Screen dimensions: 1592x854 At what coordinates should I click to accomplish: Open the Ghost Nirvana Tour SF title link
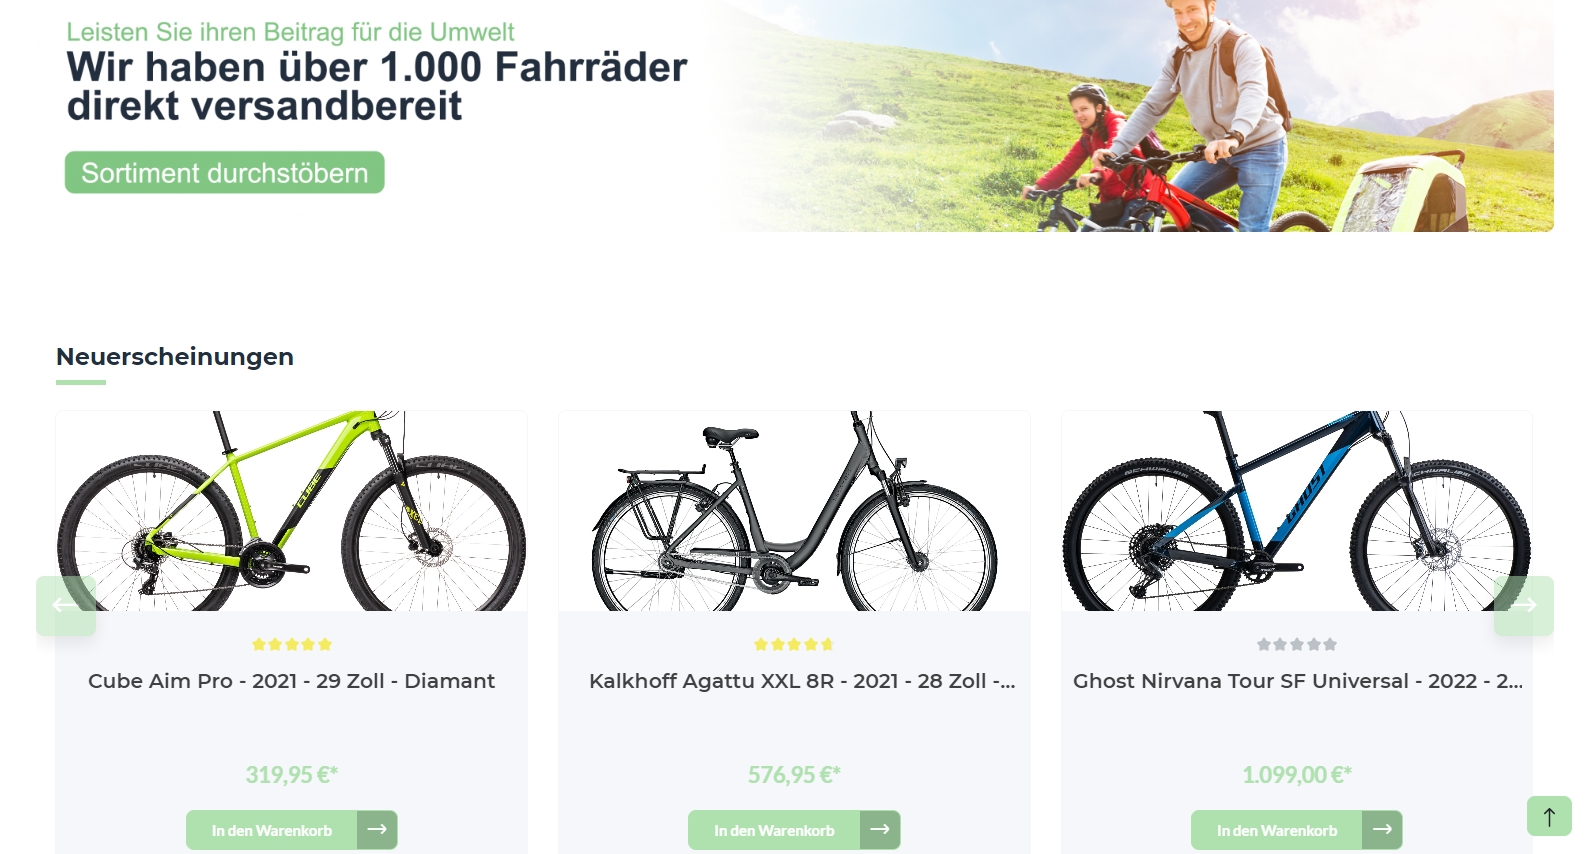(x=1298, y=681)
